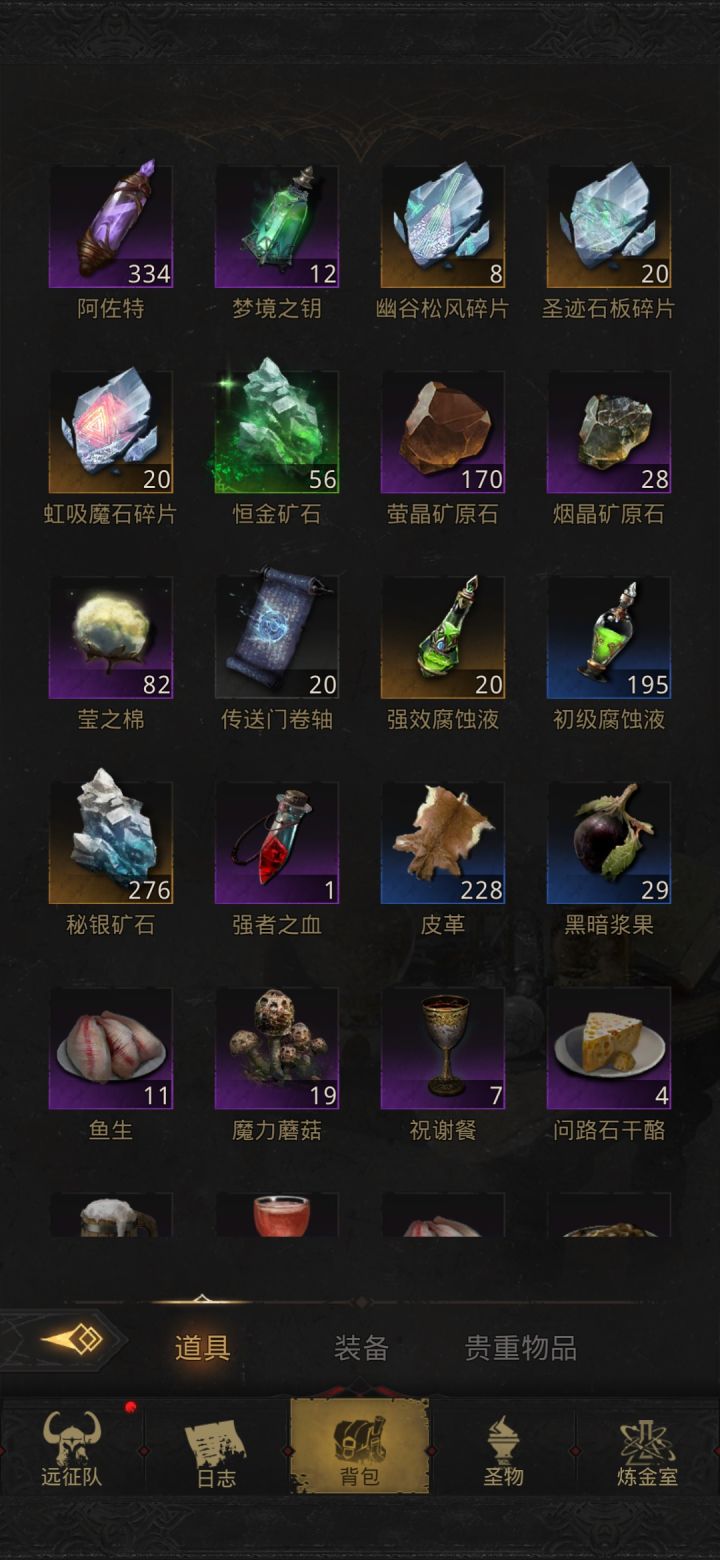Viewport: 720px width, 1560px height.
Task: Tap the 皮革 leather hide item
Action: click(443, 844)
